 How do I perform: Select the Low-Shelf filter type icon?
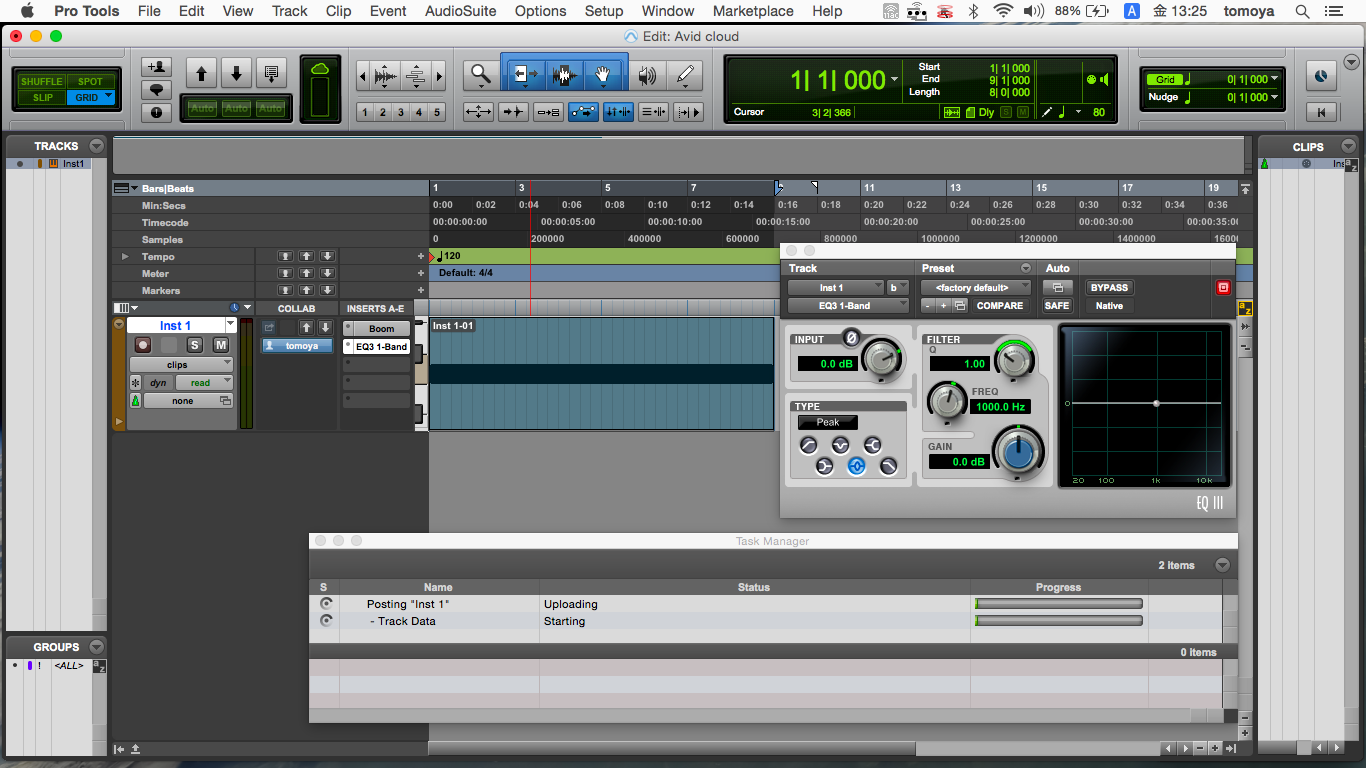[x=824, y=467]
